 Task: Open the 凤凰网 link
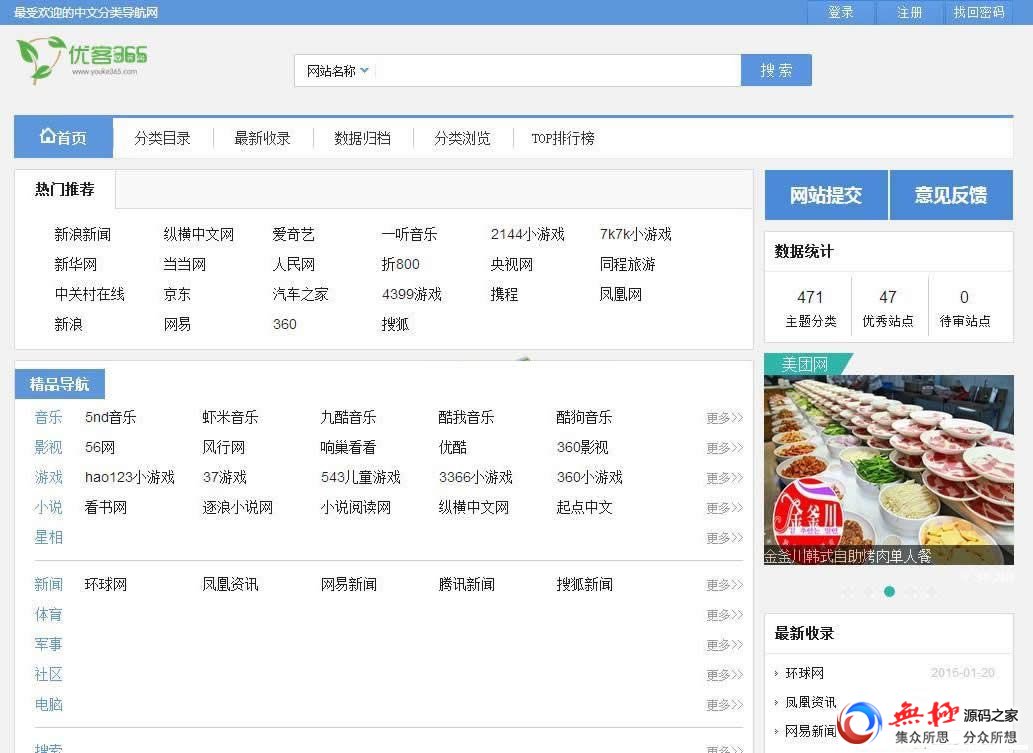click(621, 294)
